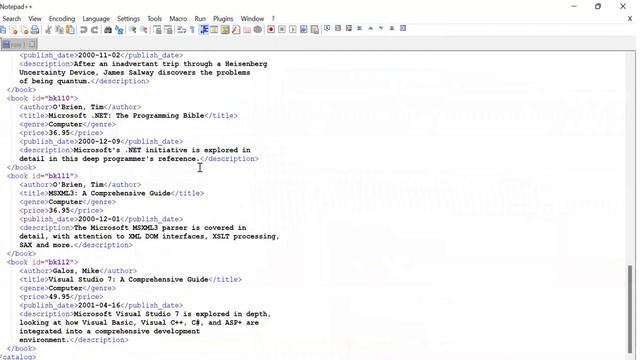Click the Redo arrow icon

pyautogui.click(x=95, y=30)
